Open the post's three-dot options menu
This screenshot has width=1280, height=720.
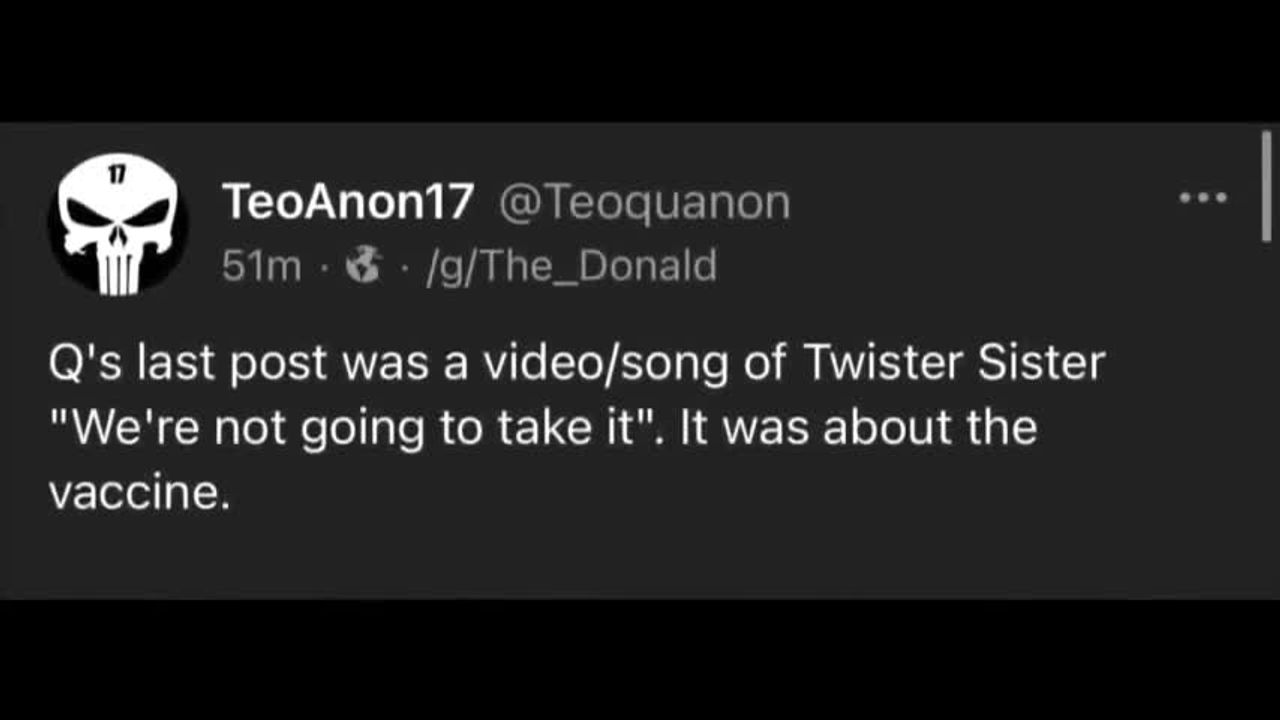point(1202,198)
